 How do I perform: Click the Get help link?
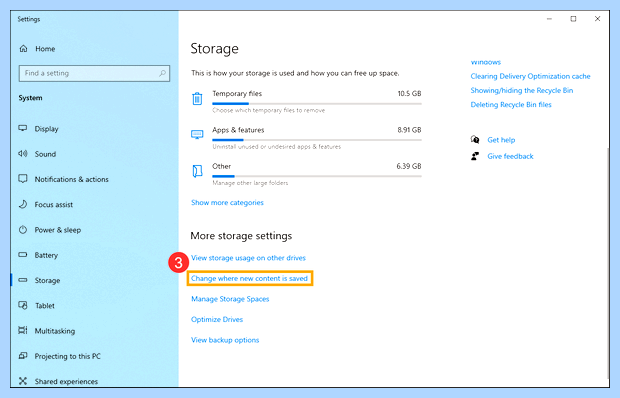501,140
